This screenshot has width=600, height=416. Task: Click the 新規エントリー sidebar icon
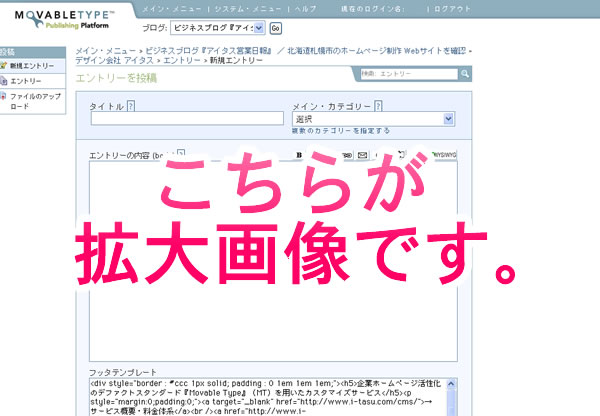4,65
